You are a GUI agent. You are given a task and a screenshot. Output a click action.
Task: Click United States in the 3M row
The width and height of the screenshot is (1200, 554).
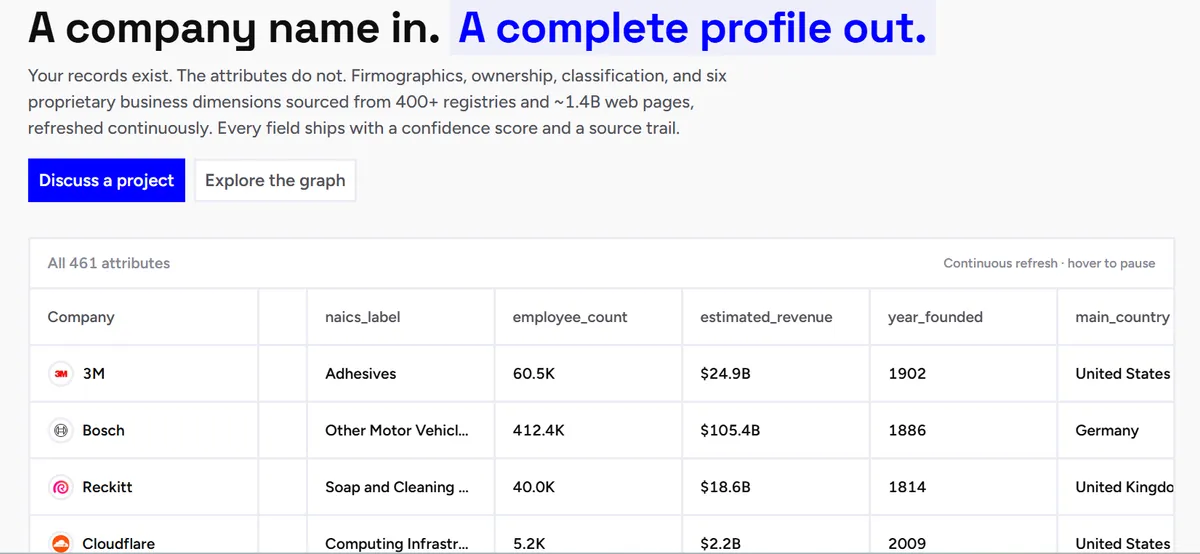tap(1122, 374)
